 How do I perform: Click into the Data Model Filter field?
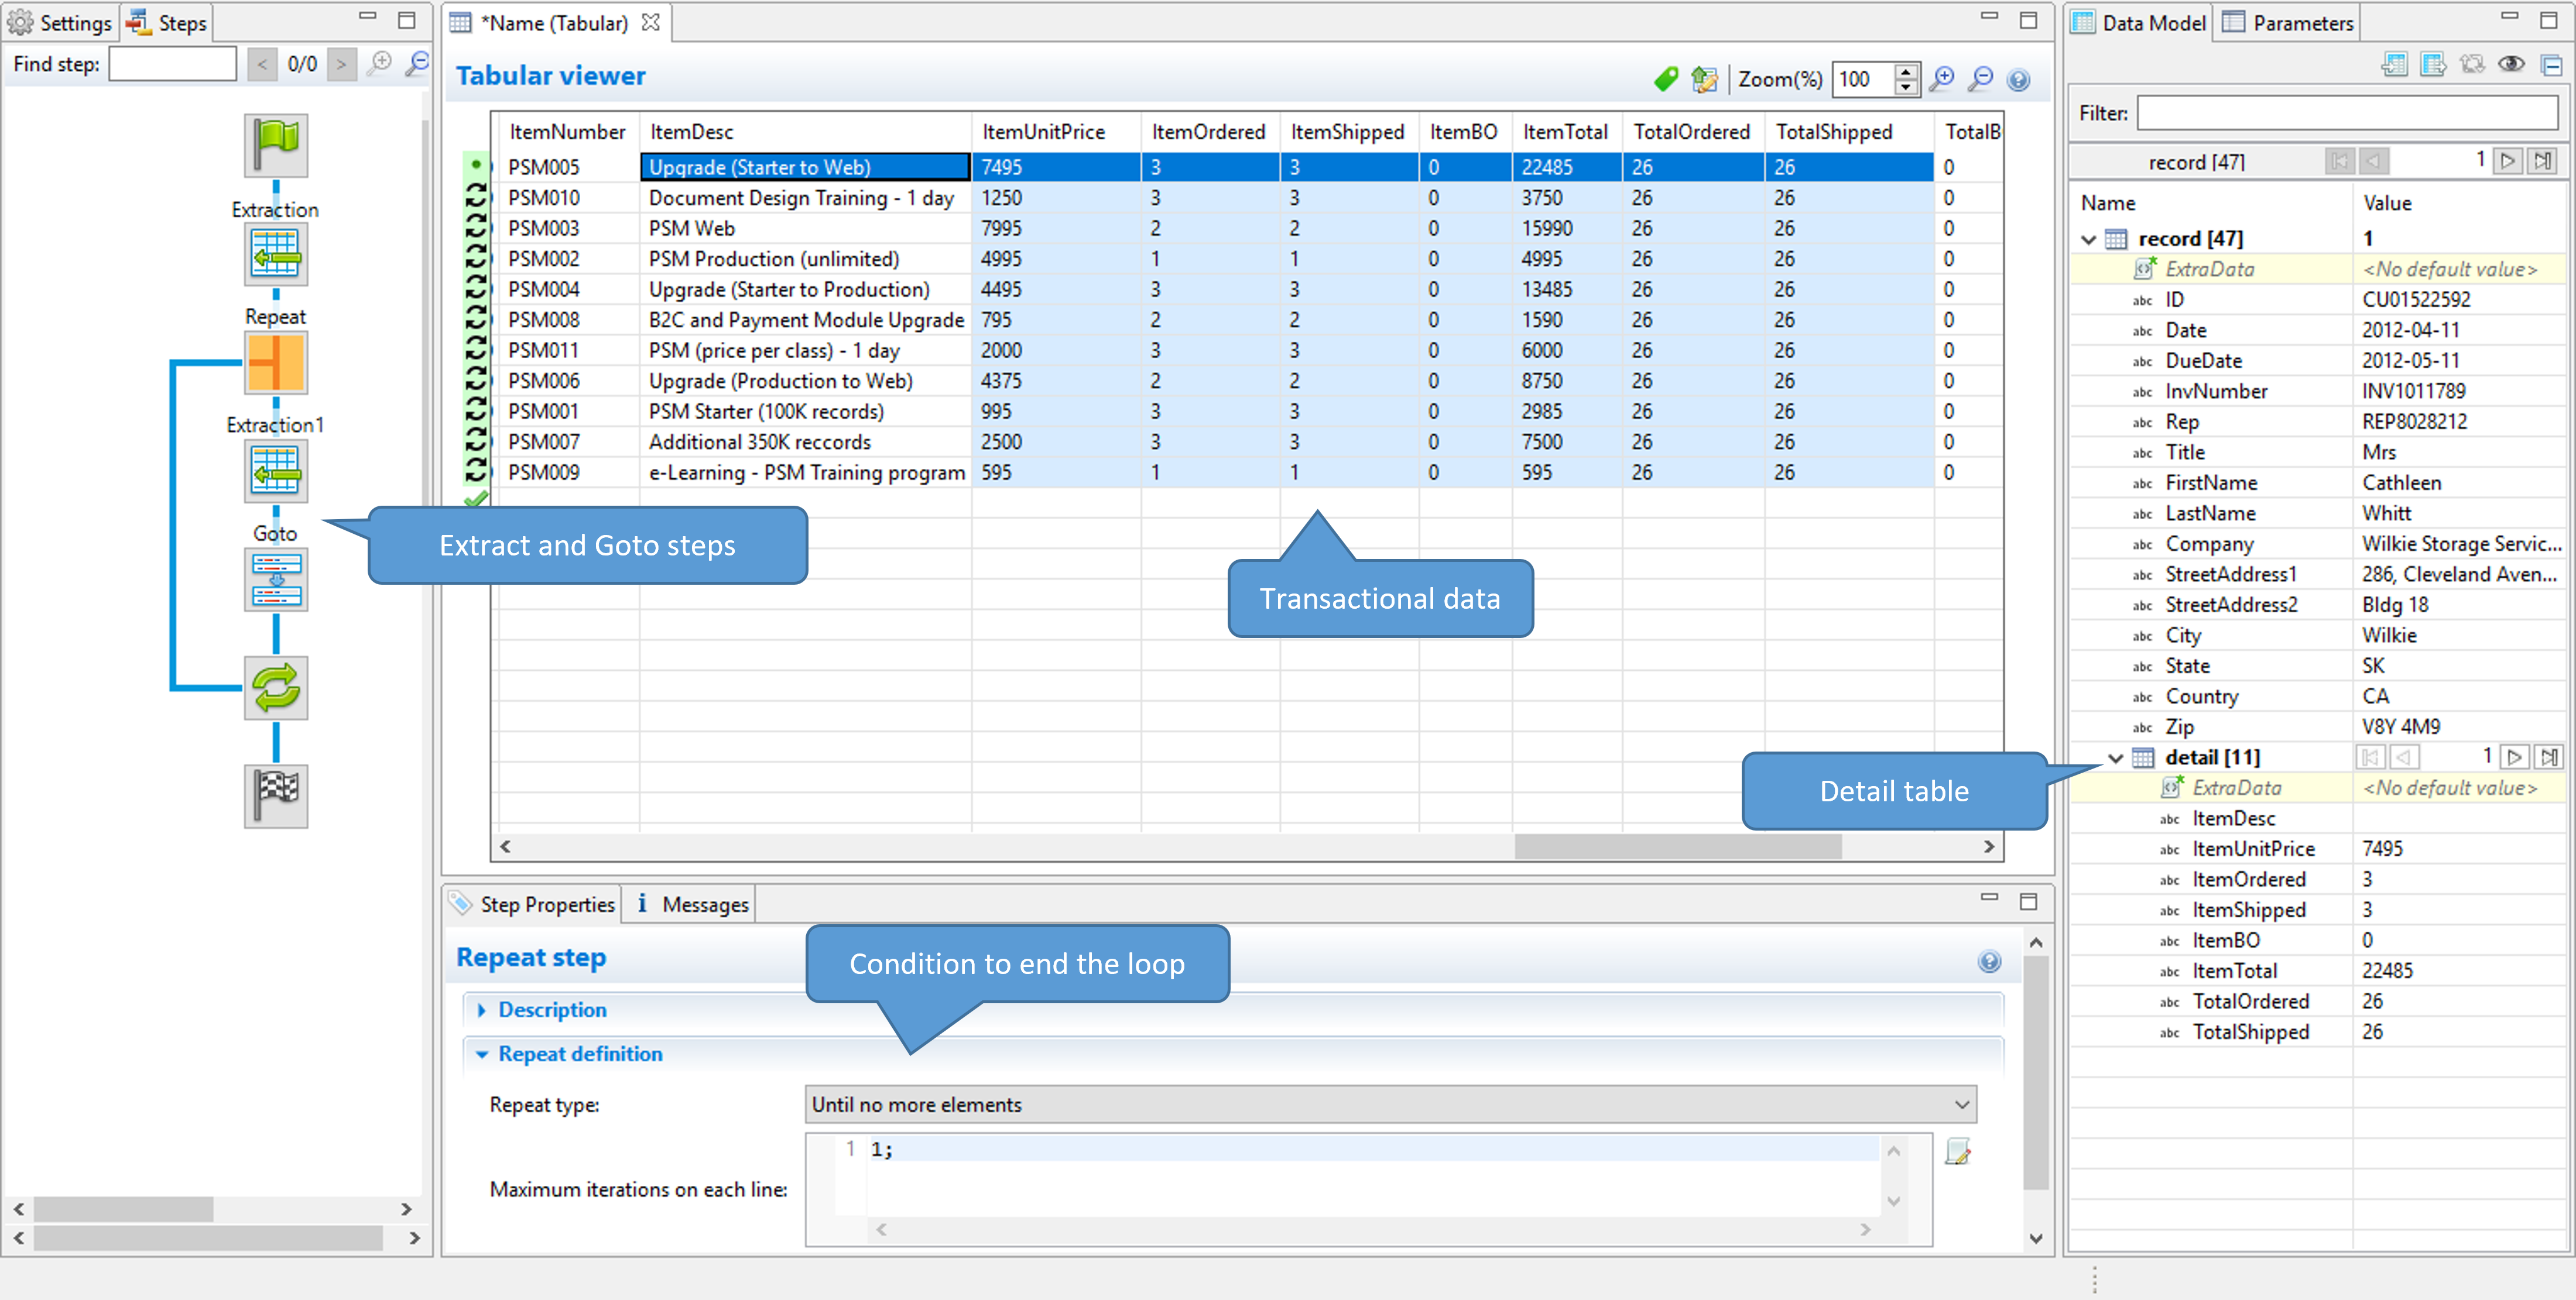(x=2347, y=113)
